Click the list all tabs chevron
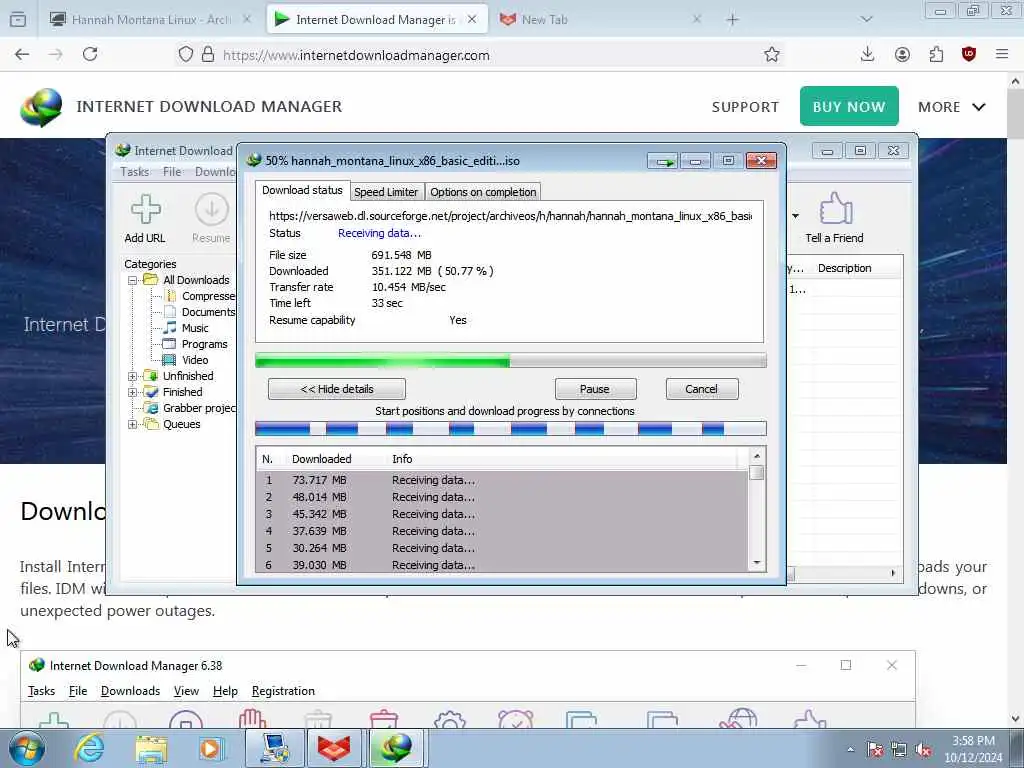Image resolution: width=1024 pixels, height=768 pixels. [866, 20]
